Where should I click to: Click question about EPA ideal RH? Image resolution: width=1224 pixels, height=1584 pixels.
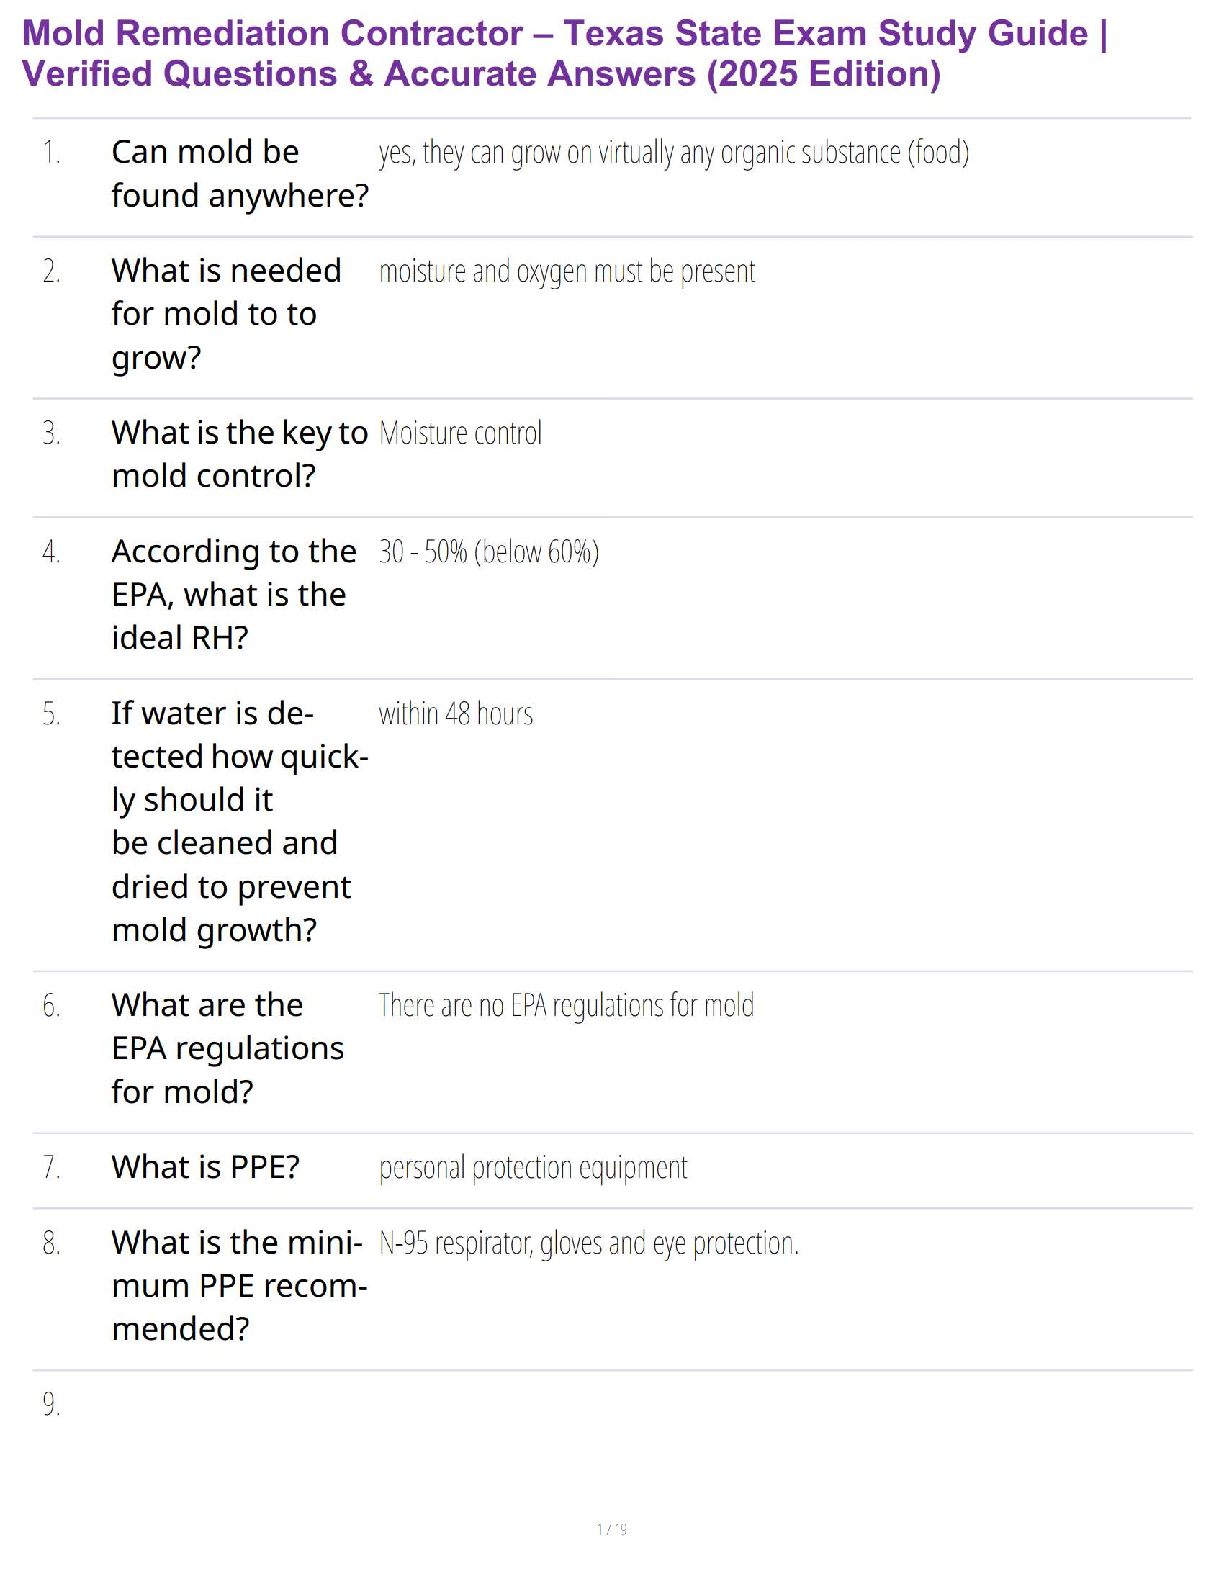click(233, 594)
